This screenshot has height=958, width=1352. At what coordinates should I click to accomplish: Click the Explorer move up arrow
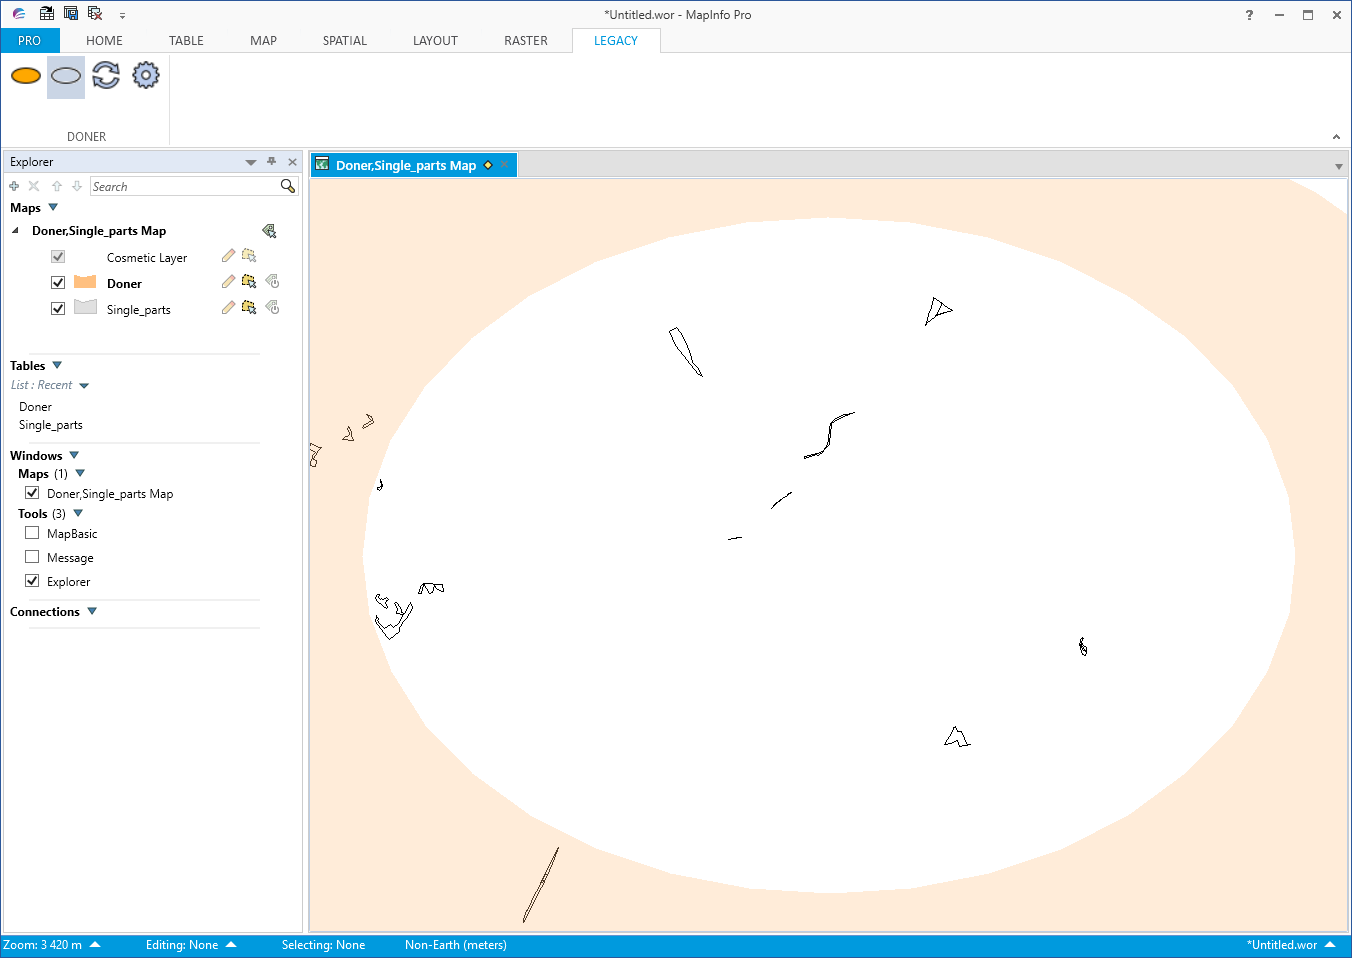pos(57,186)
